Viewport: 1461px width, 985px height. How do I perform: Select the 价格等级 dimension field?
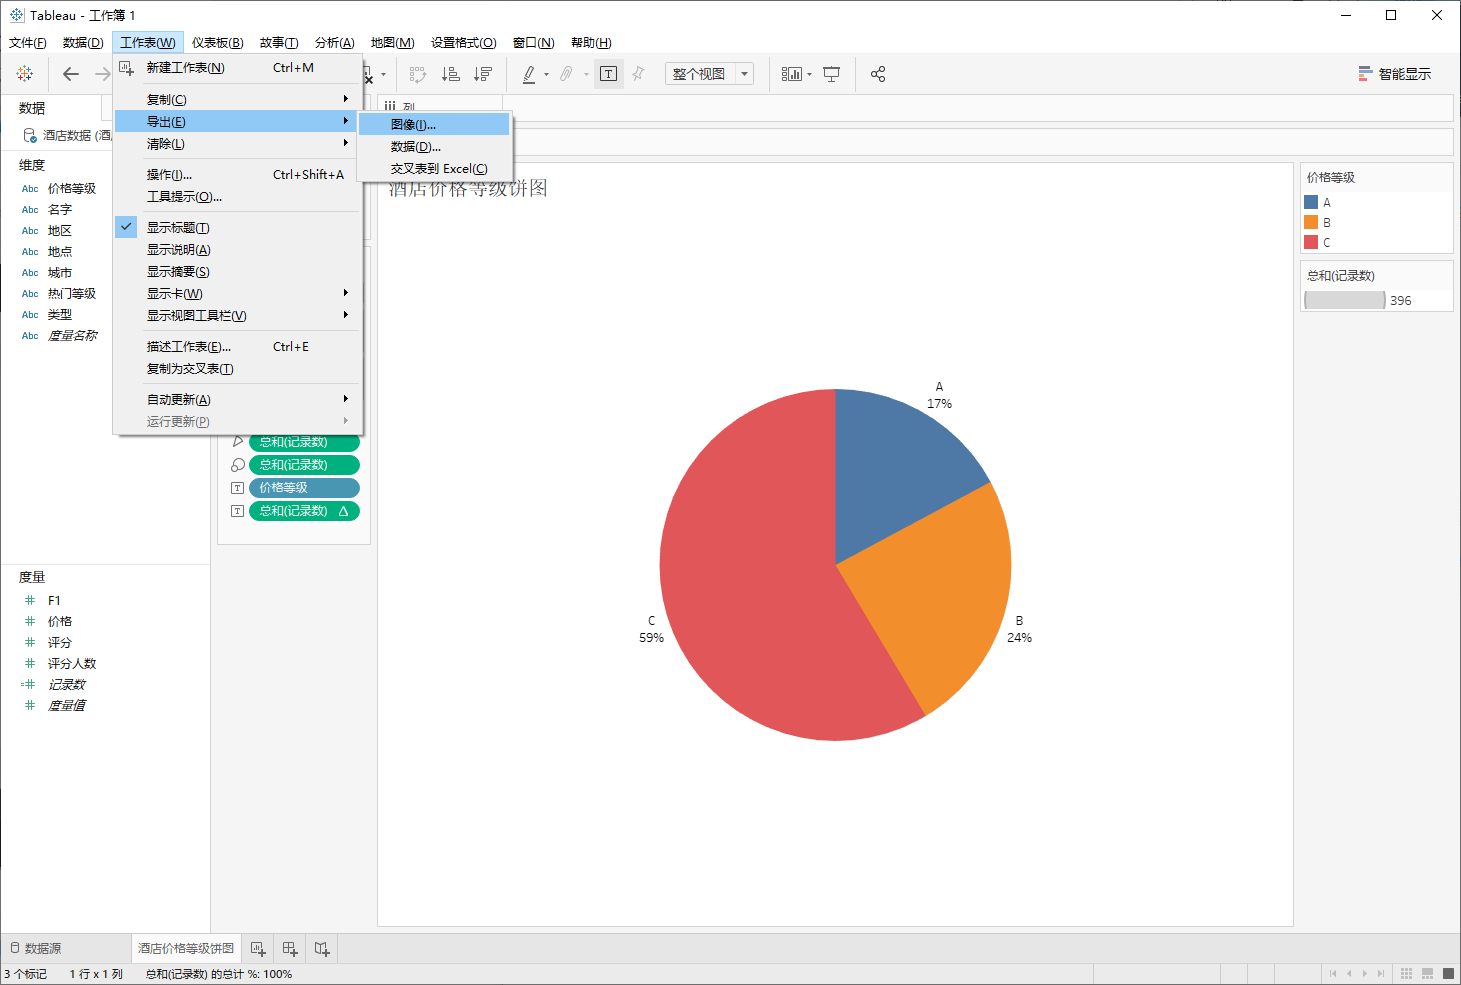click(72, 189)
